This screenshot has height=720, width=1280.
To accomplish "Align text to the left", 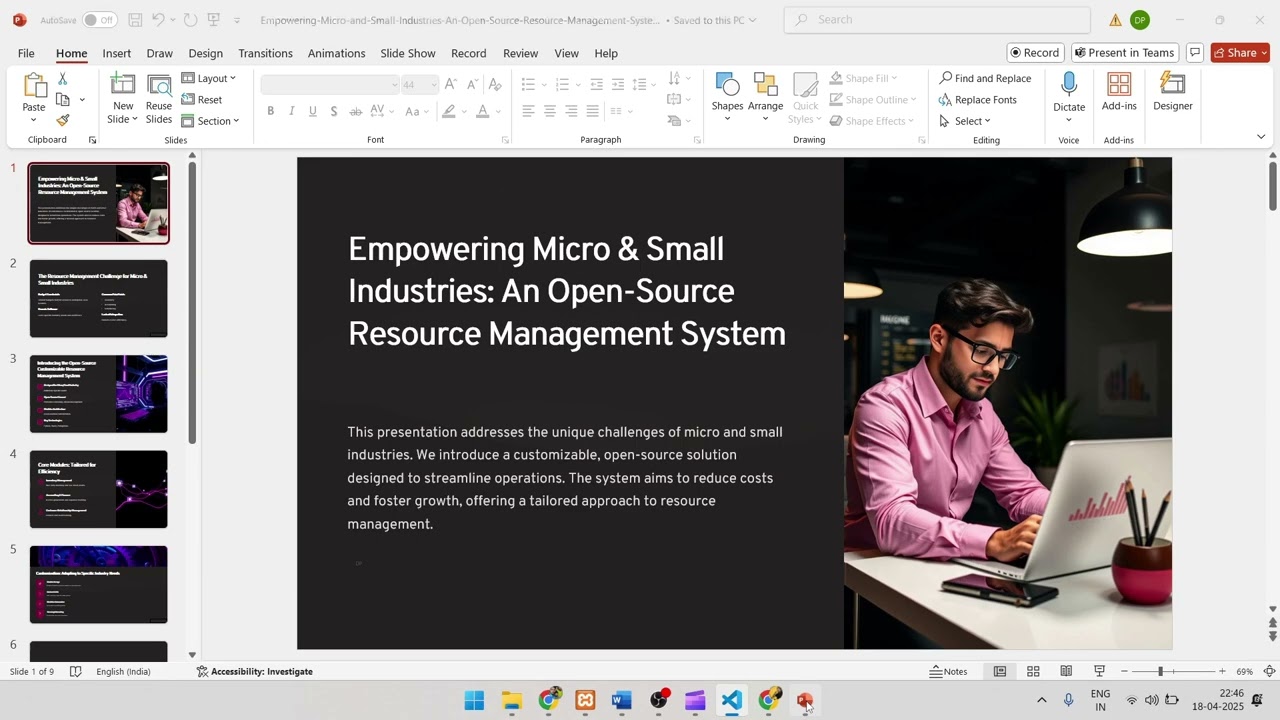I will pos(528,111).
